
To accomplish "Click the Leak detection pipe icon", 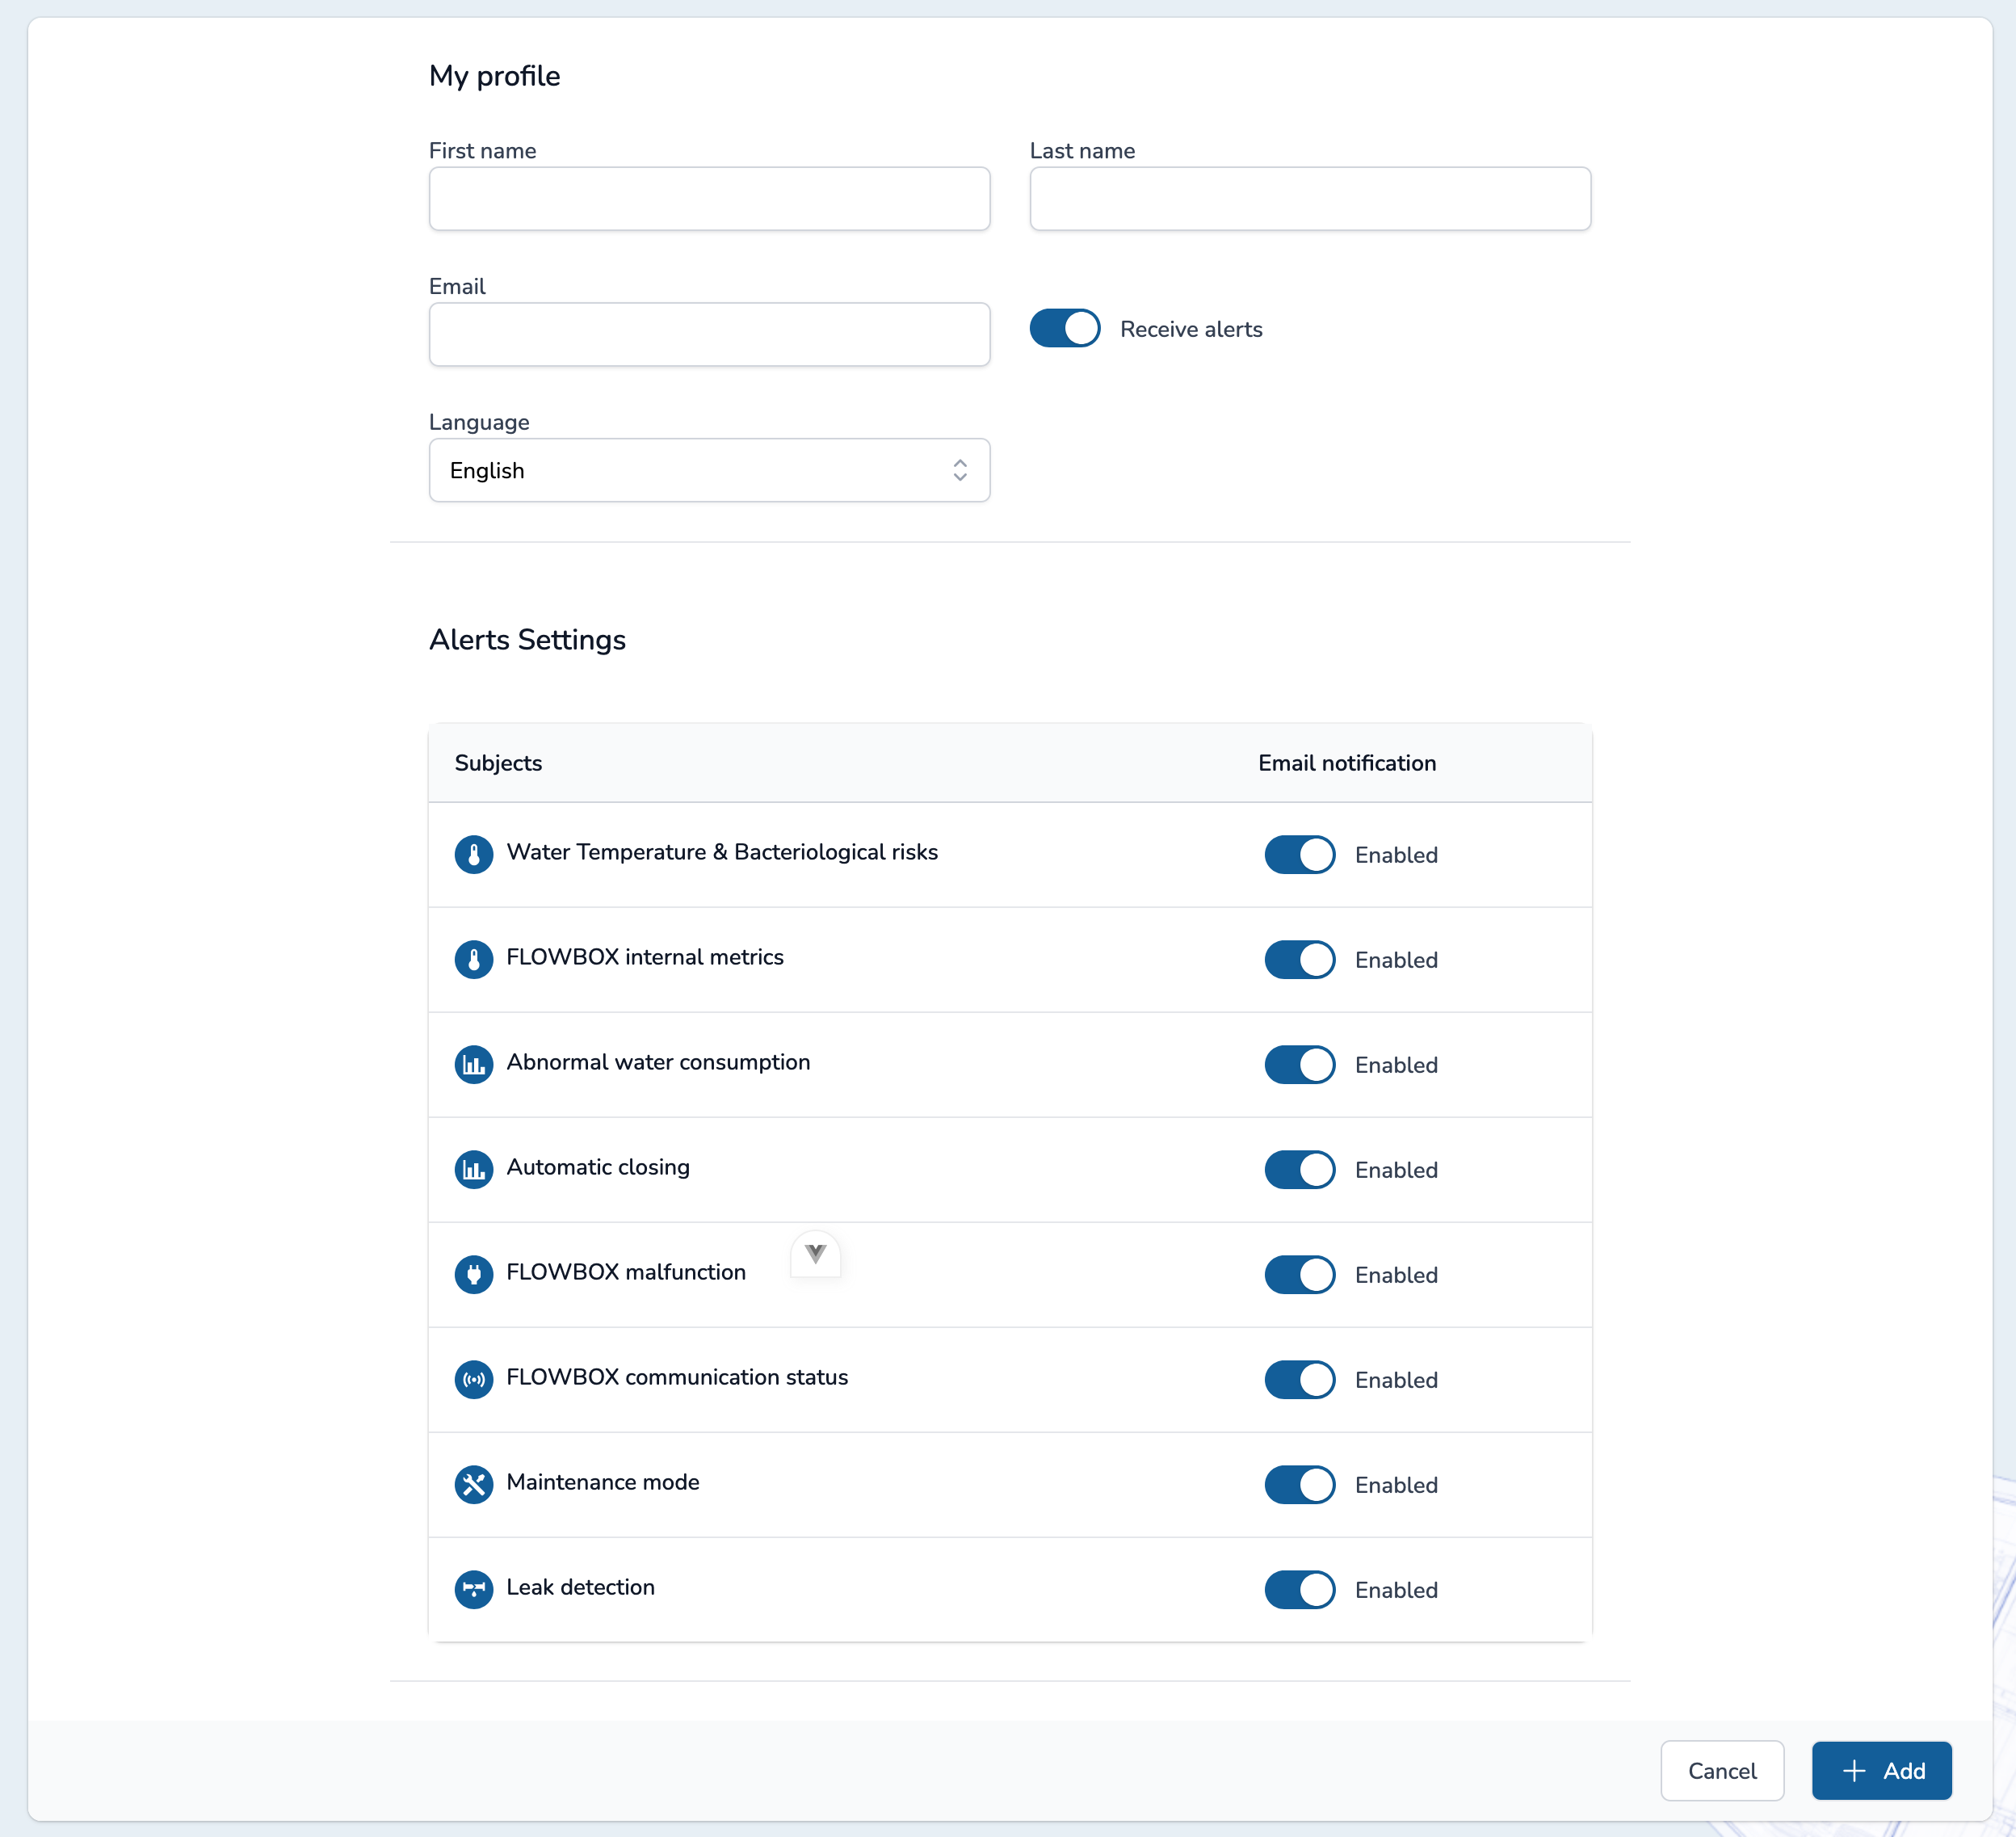I will tap(474, 1589).
